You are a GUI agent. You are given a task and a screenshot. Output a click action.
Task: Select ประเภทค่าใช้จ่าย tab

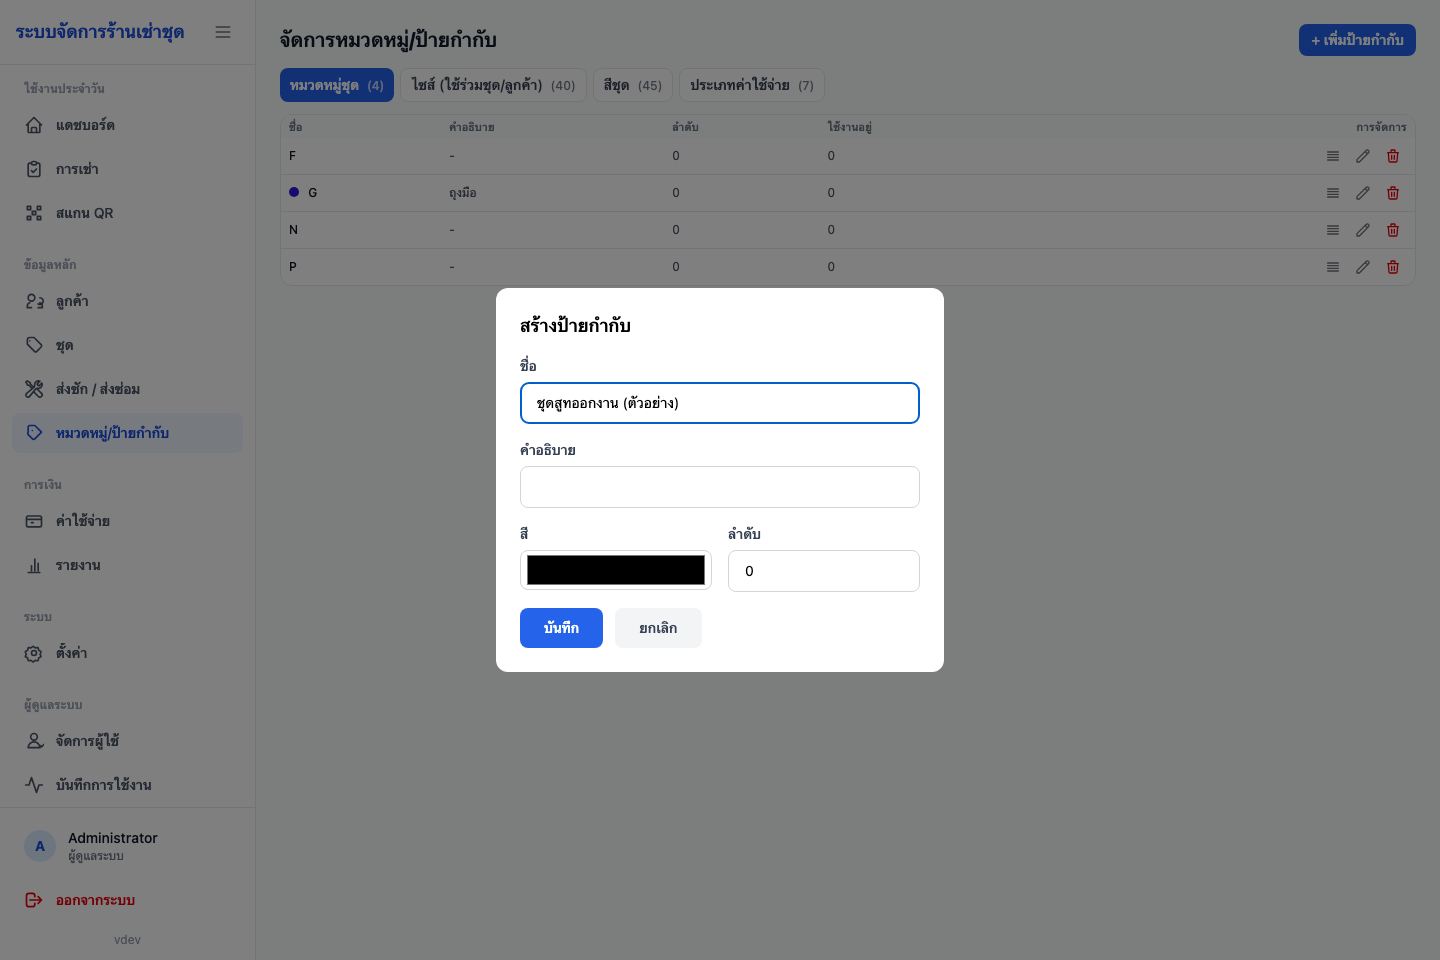point(752,85)
